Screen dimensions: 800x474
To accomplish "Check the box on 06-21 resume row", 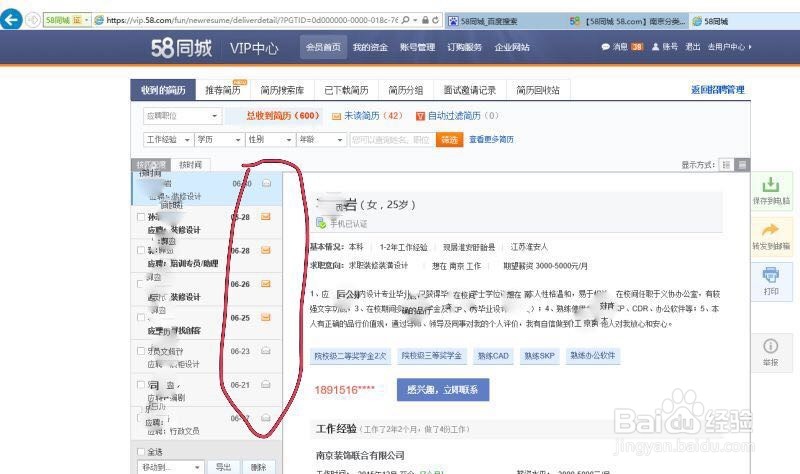I will click(x=141, y=385).
